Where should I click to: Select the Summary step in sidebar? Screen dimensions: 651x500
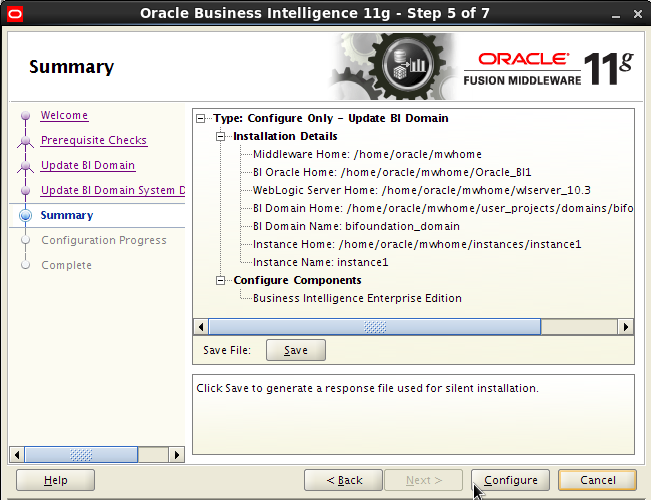(x=67, y=215)
